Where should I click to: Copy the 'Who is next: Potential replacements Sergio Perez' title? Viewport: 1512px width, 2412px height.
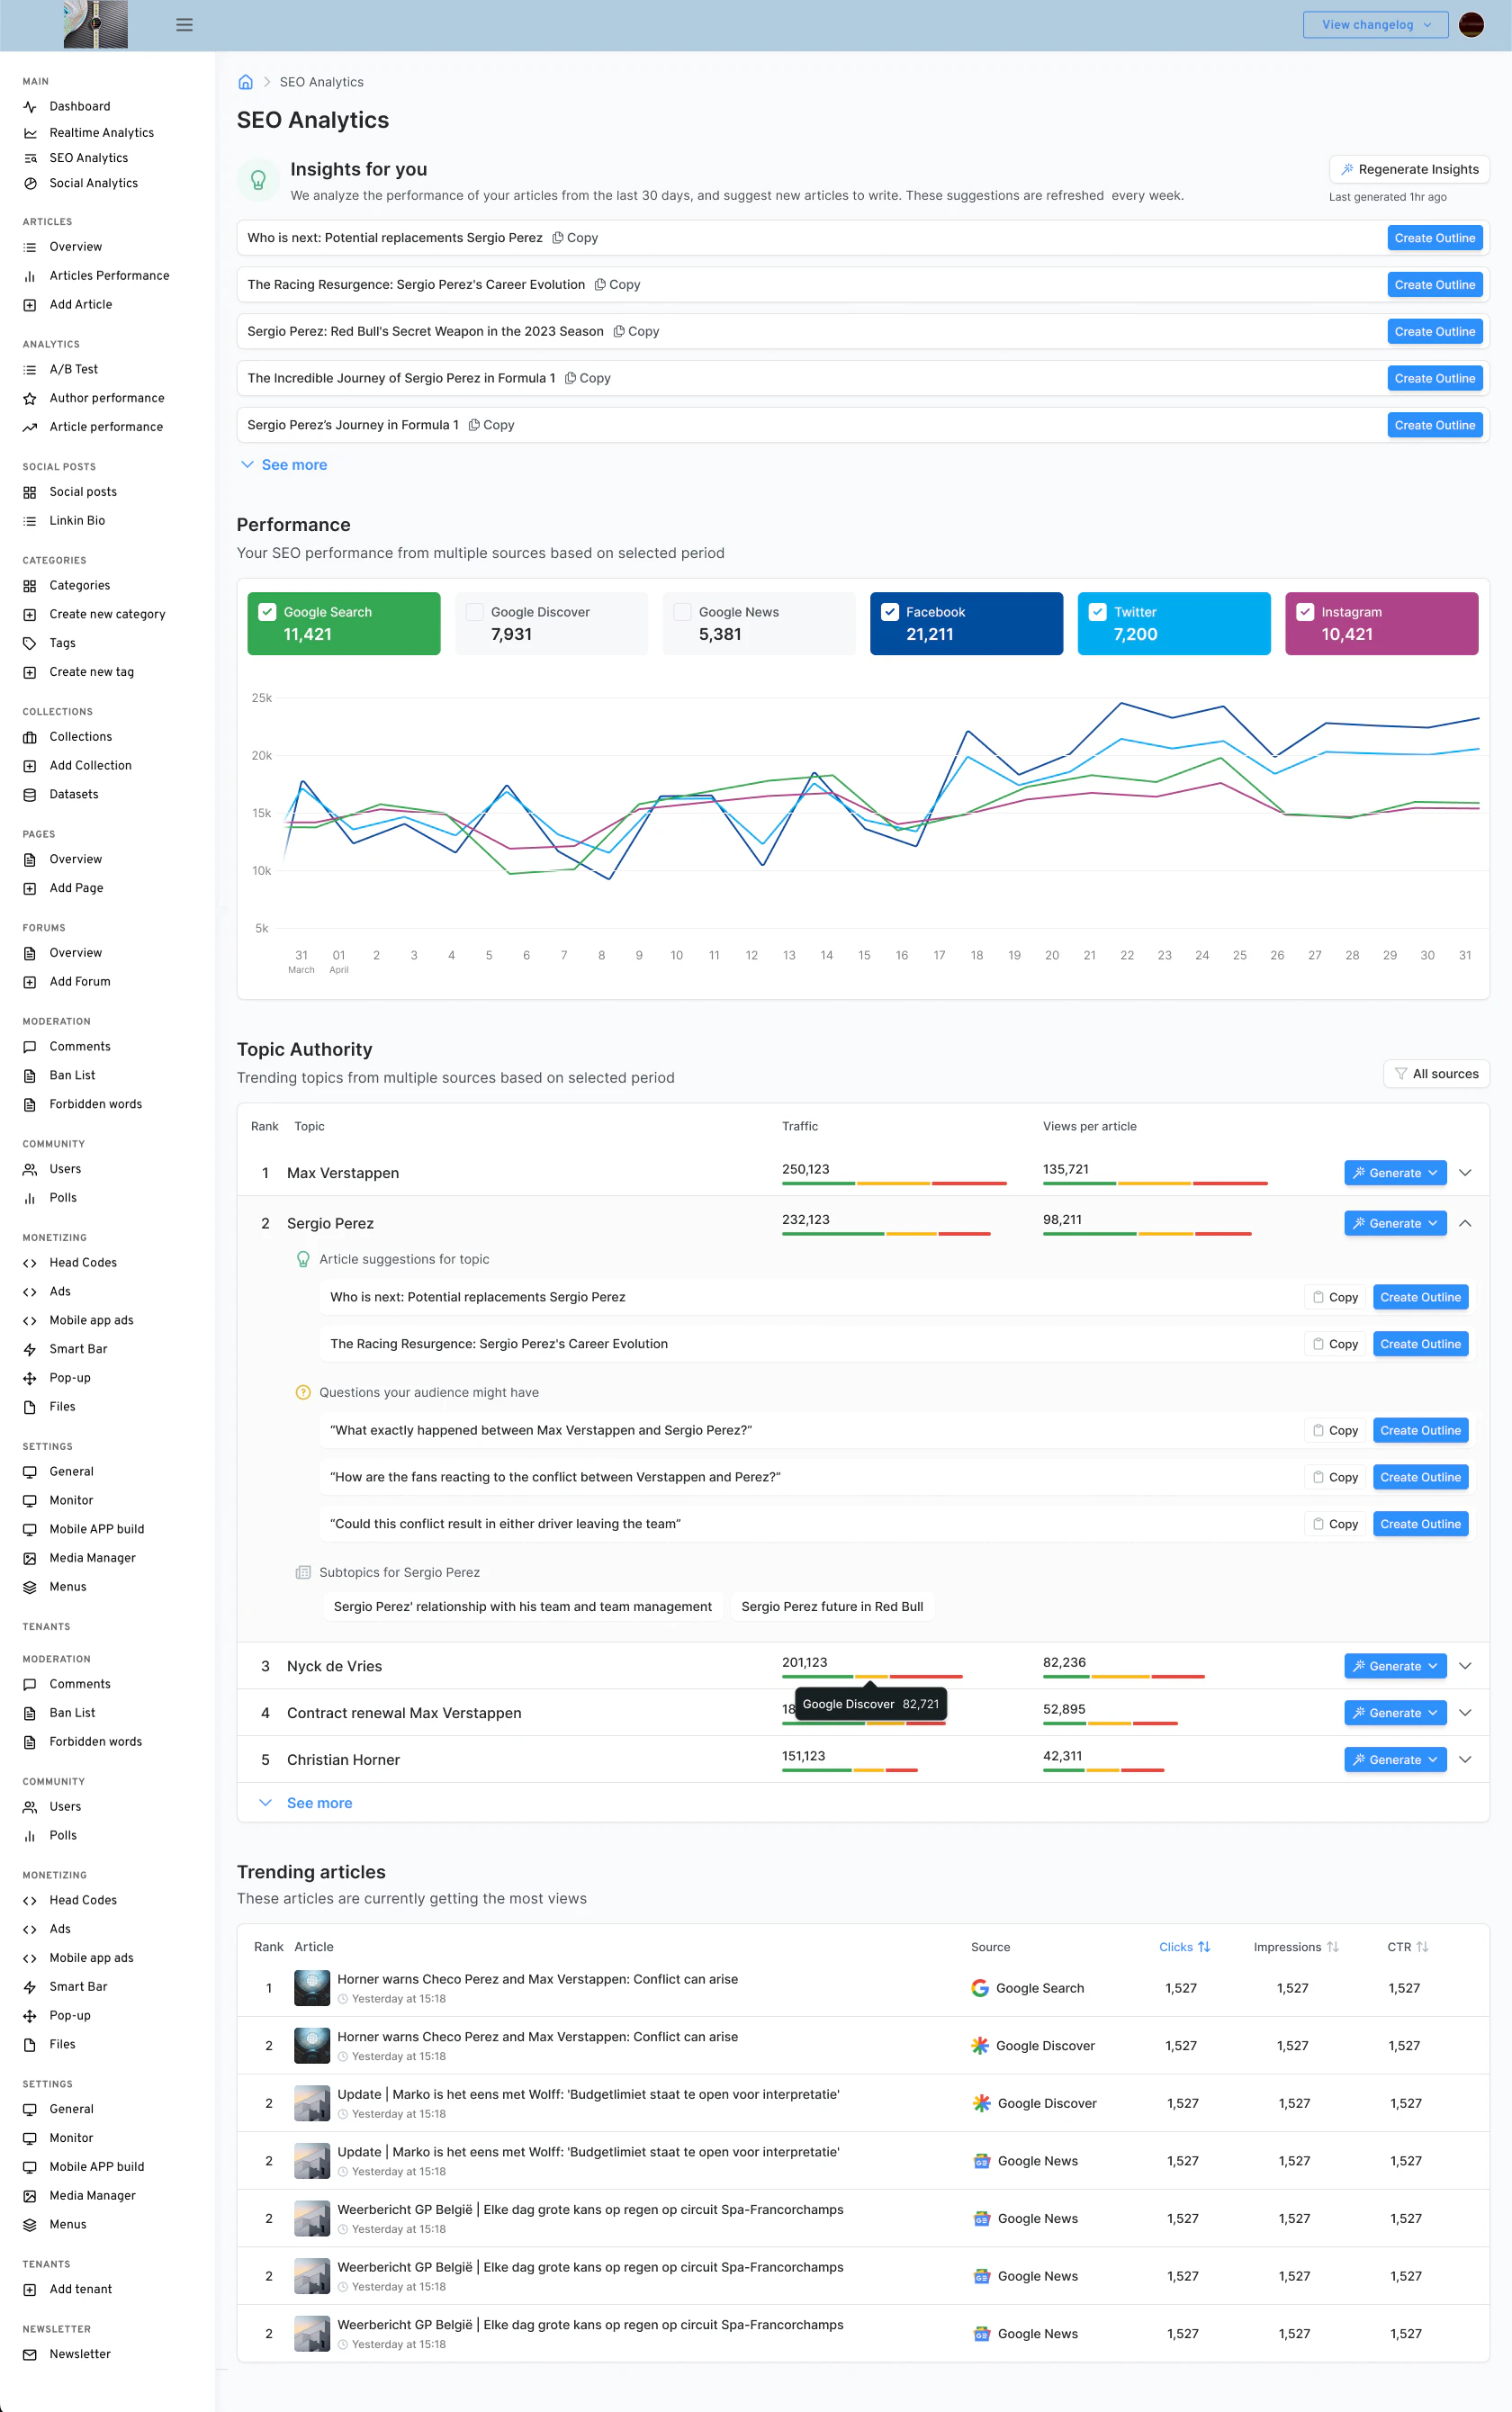coord(575,238)
